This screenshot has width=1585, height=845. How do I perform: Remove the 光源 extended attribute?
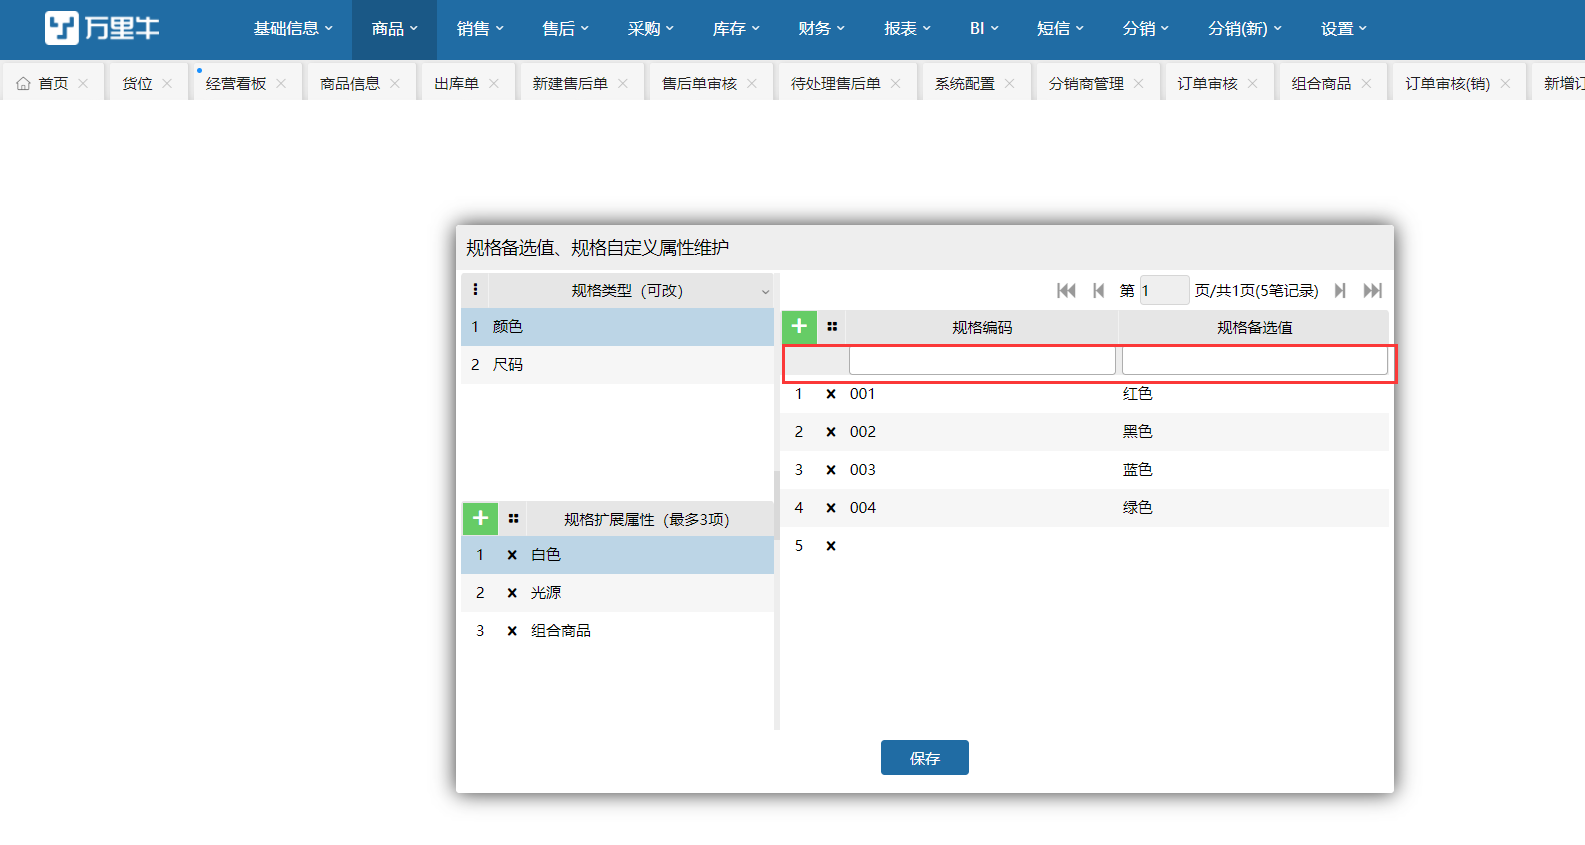[x=512, y=593]
